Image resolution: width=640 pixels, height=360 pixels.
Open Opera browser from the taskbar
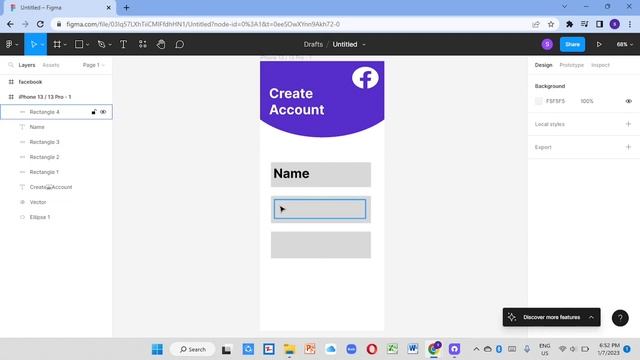(x=371, y=349)
